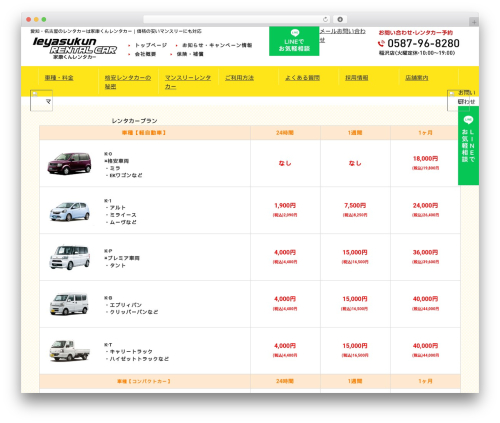The height and width of the screenshot is (423, 500).
Task: Select マンスリーレンタカー menu item
Action: click(188, 82)
